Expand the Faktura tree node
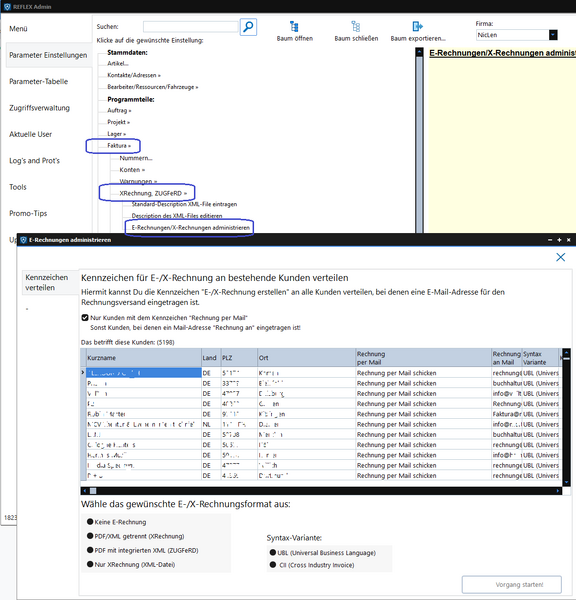The width and height of the screenshot is (576, 600). [x=119, y=145]
